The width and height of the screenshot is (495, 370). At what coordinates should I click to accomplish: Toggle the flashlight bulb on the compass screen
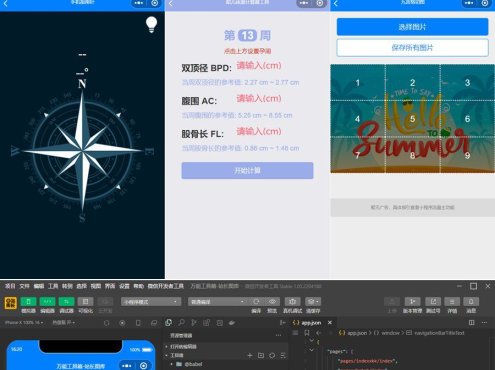click(x=151, y=25)
